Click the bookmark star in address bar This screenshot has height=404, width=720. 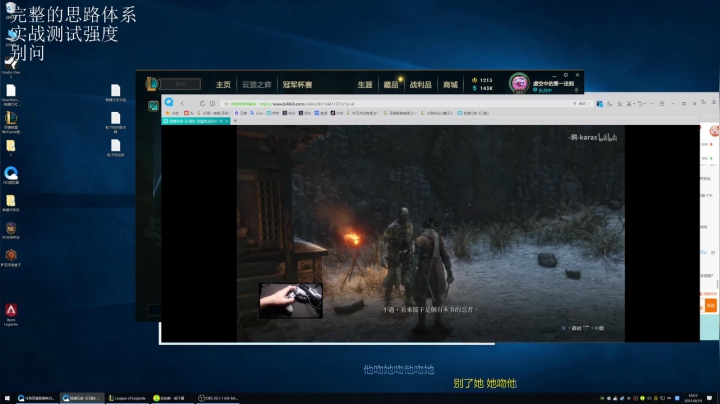tap(226, 104)
